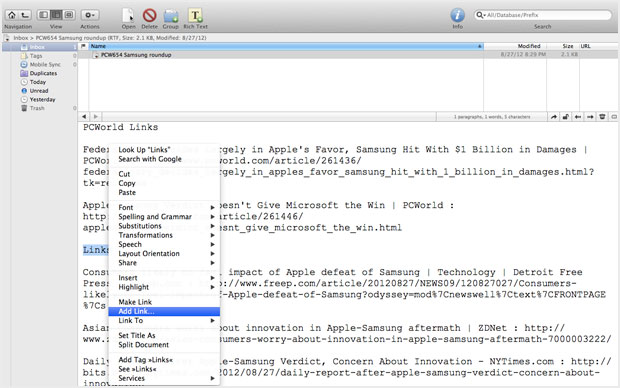
Task: Sort list by the Modified column
Action: pyautogui.click(x=515, y=46)
